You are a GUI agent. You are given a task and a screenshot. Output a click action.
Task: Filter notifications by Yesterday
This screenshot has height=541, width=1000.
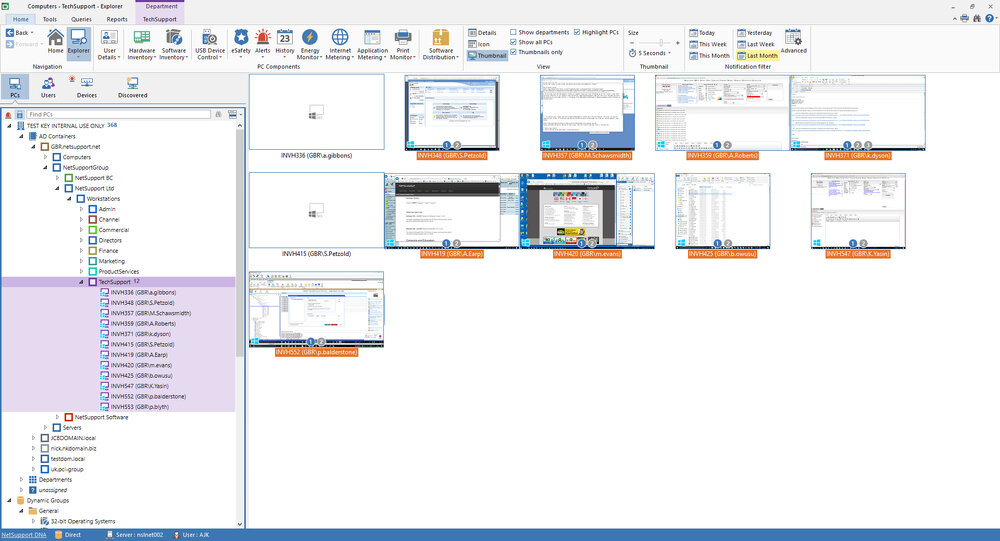tap(754, 33)
